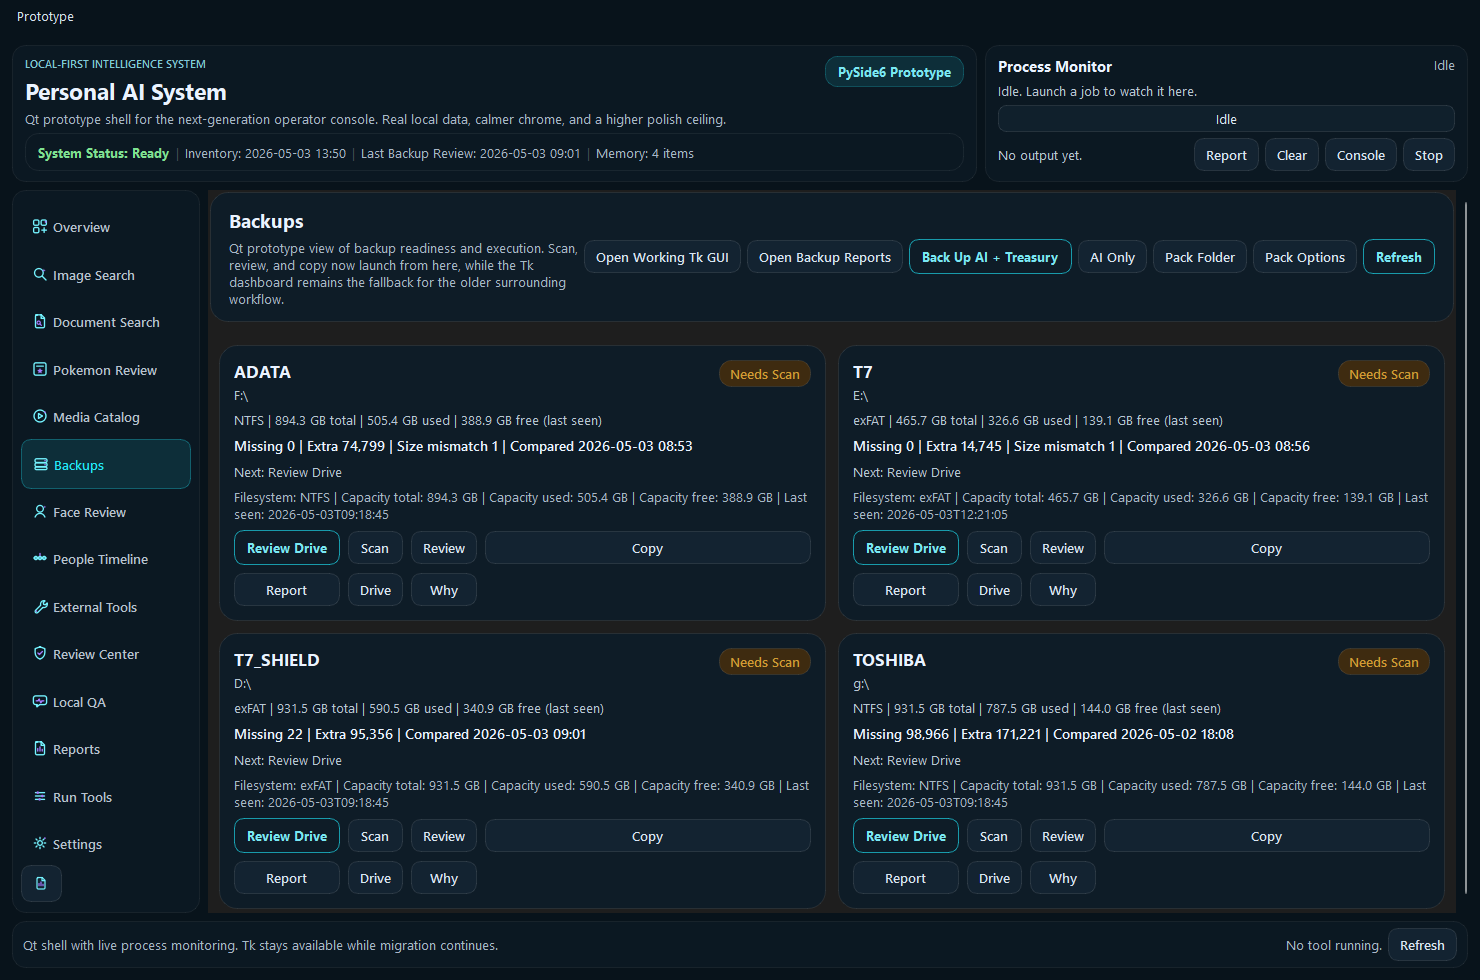Click the Settings gear icon

(40, 844)
